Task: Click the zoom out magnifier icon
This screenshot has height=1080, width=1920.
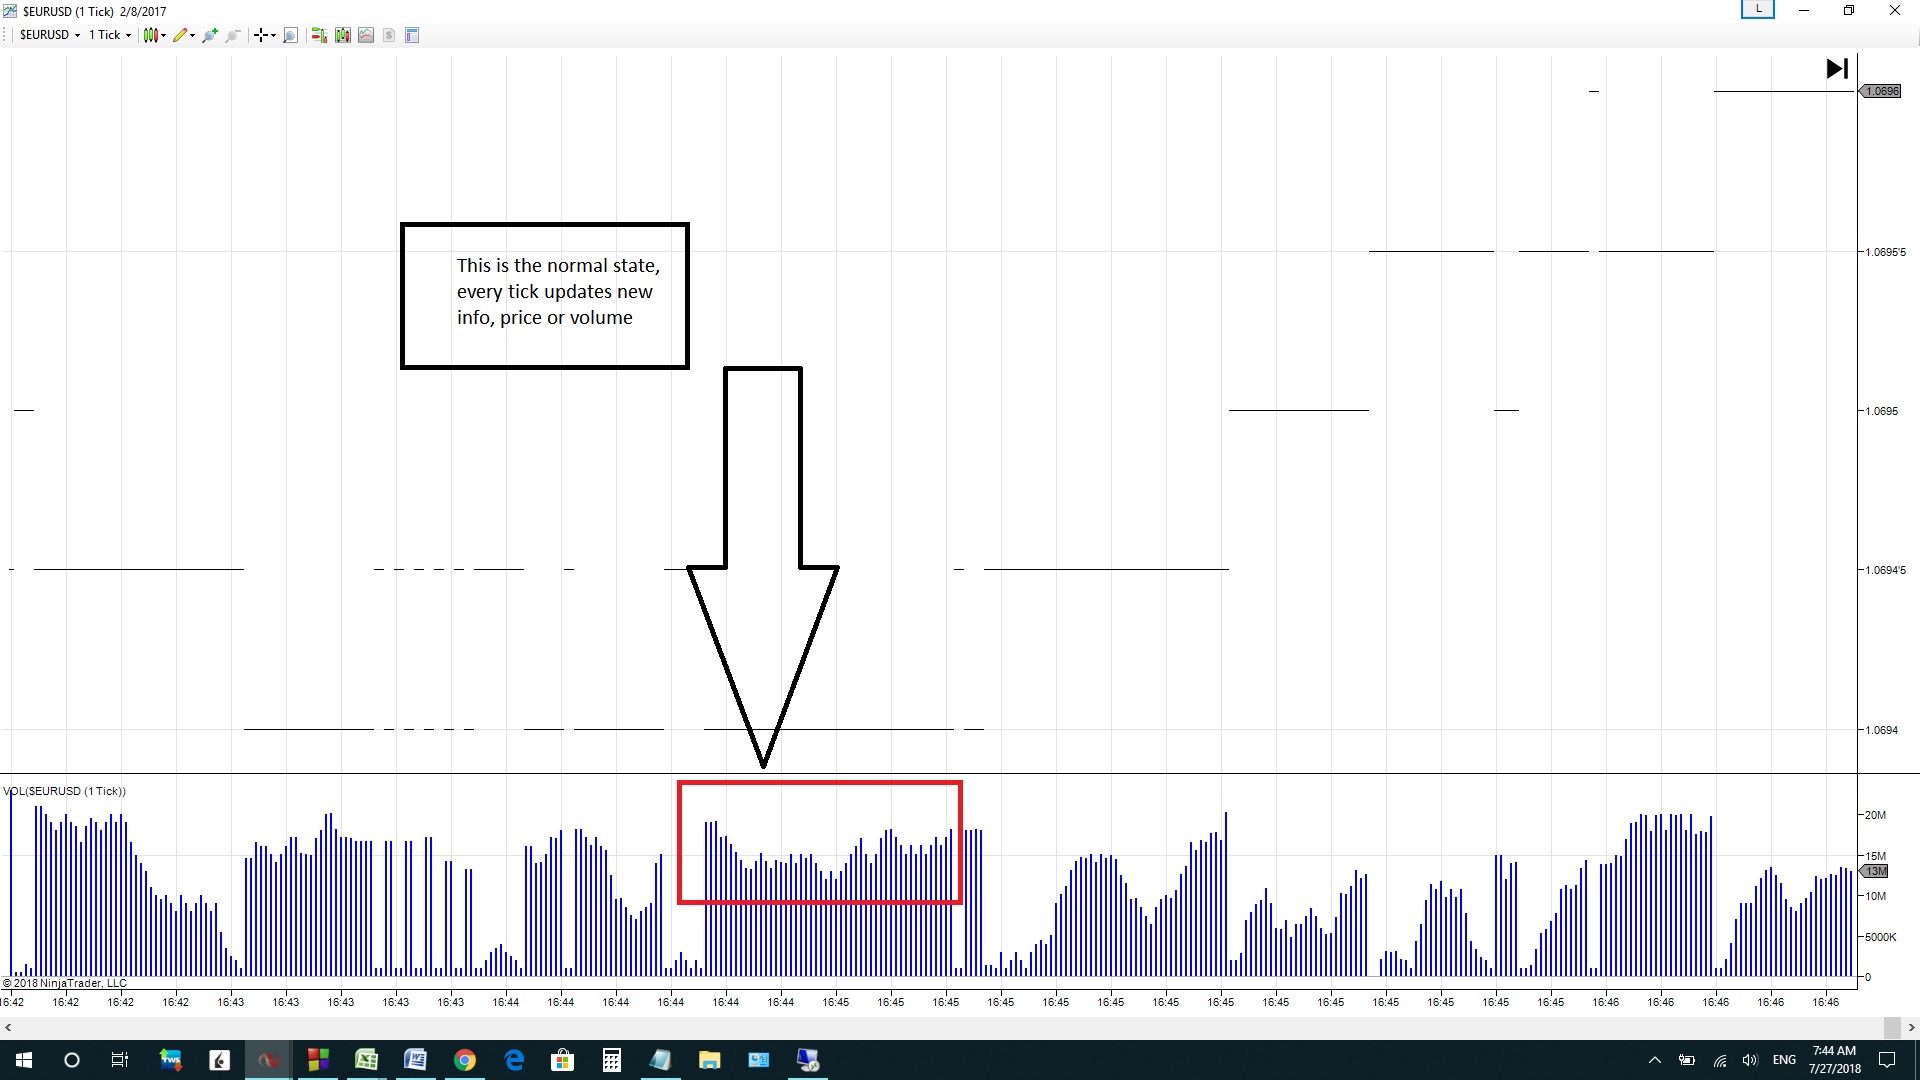Action: [233, 35]
